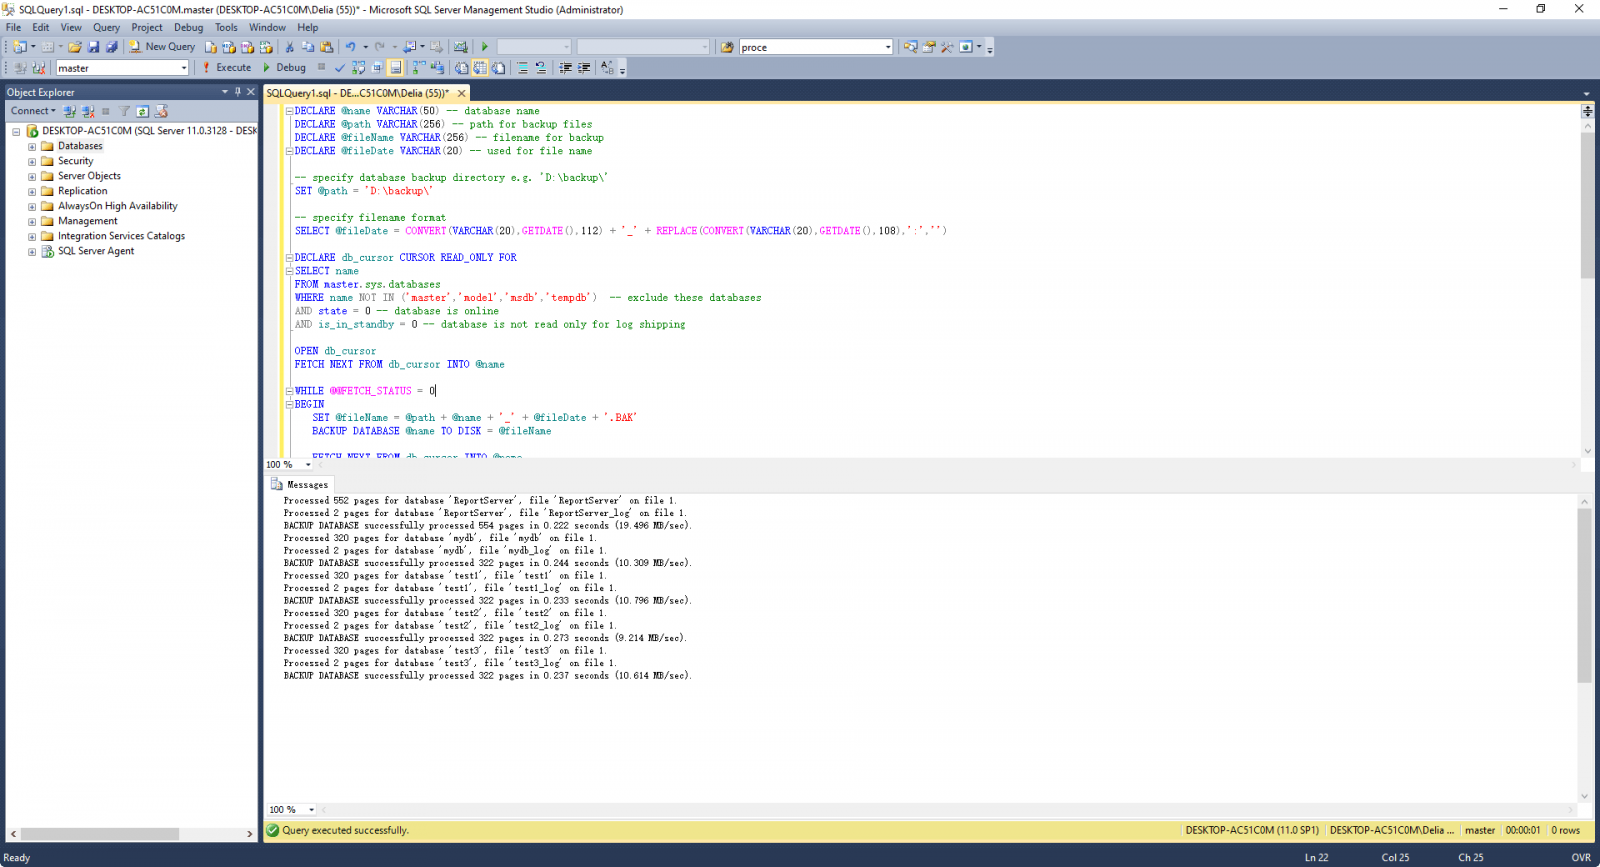Refresh Object Explorer using the refresh icon

pos(143,111)
